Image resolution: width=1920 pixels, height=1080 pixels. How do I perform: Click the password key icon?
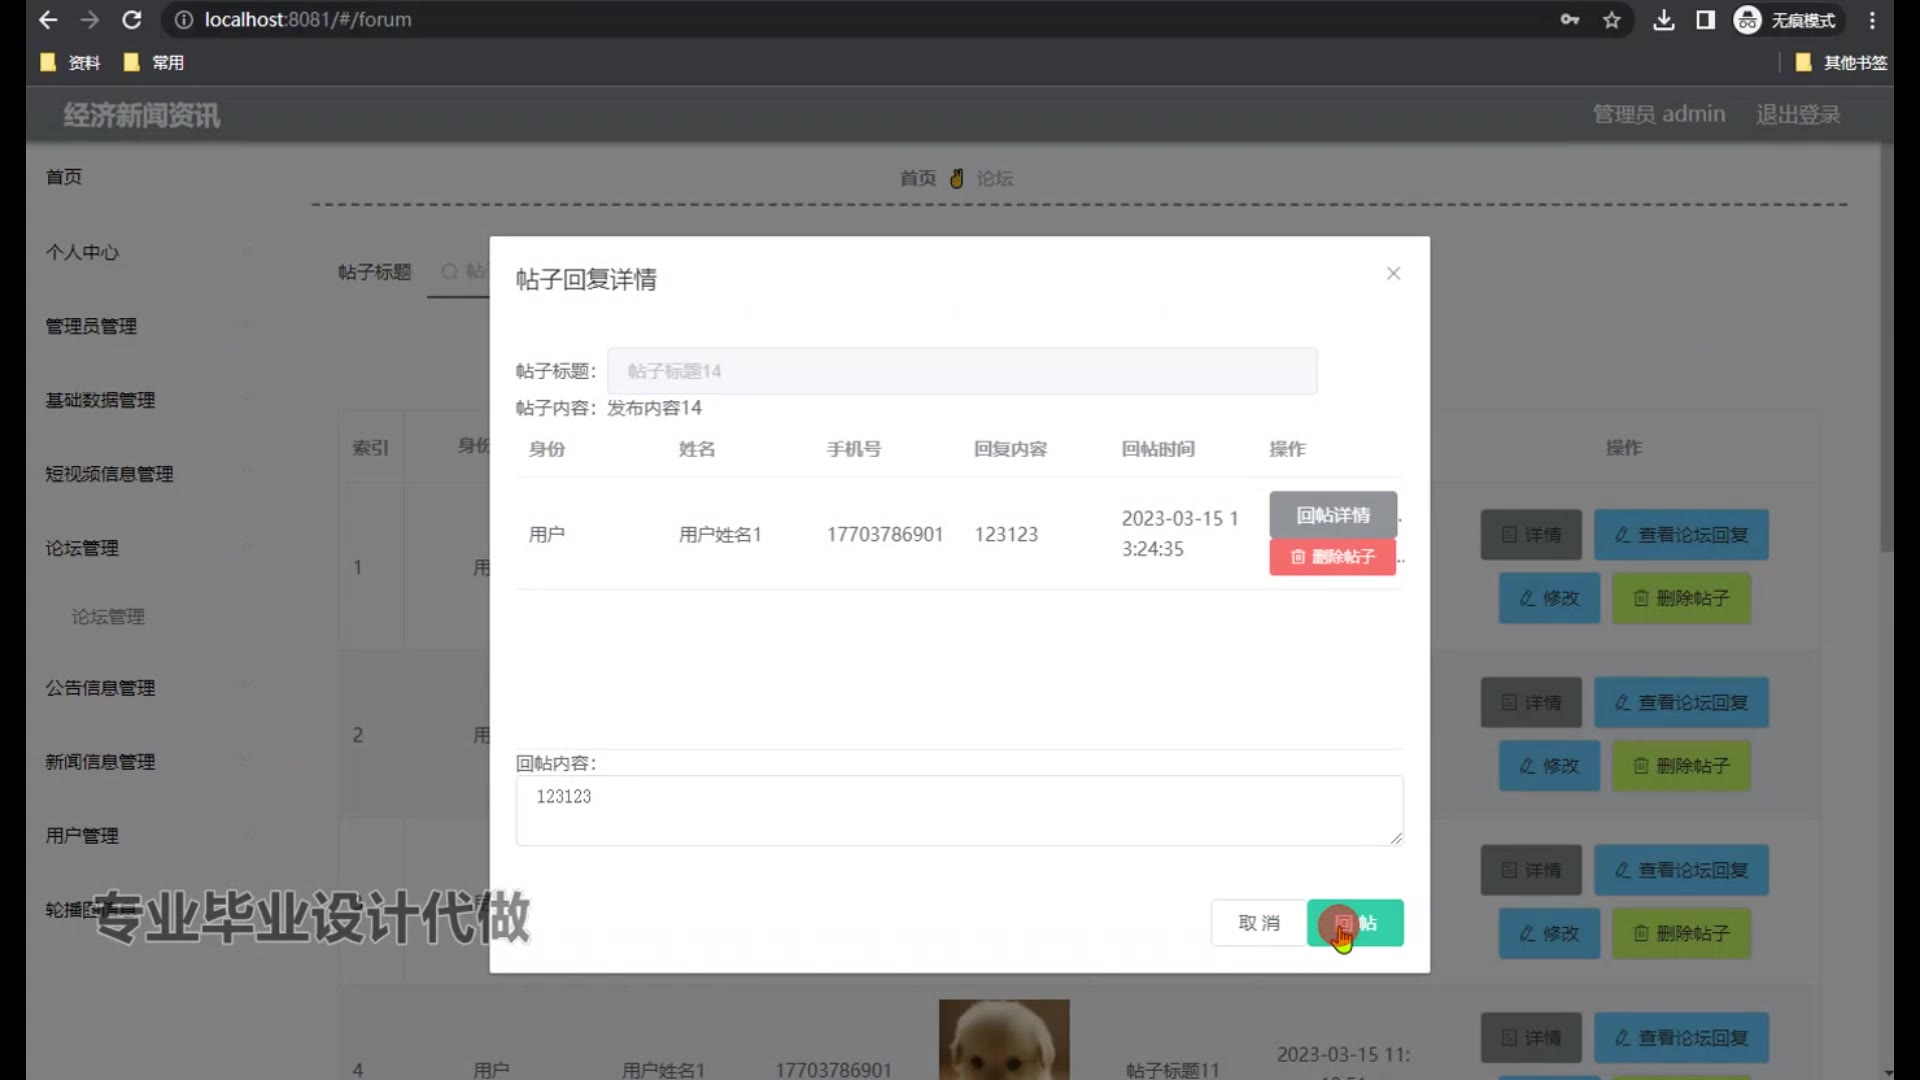point(1569,20)
